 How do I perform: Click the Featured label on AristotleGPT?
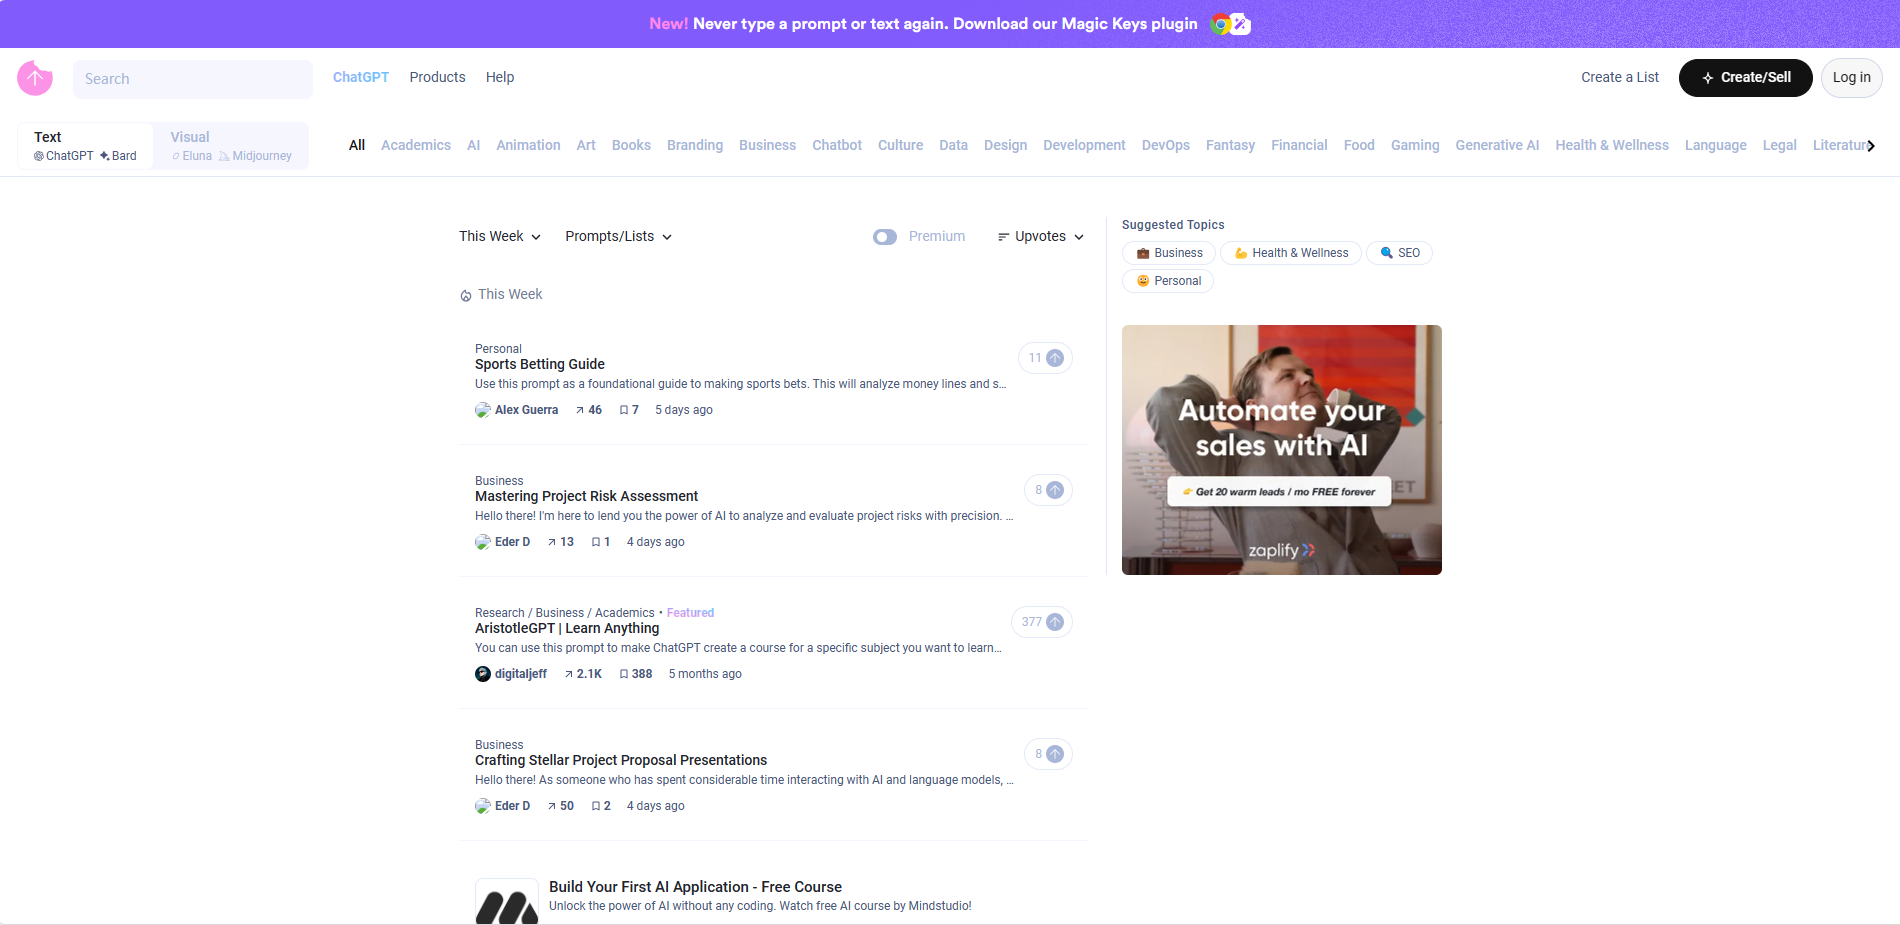point(690,613)
